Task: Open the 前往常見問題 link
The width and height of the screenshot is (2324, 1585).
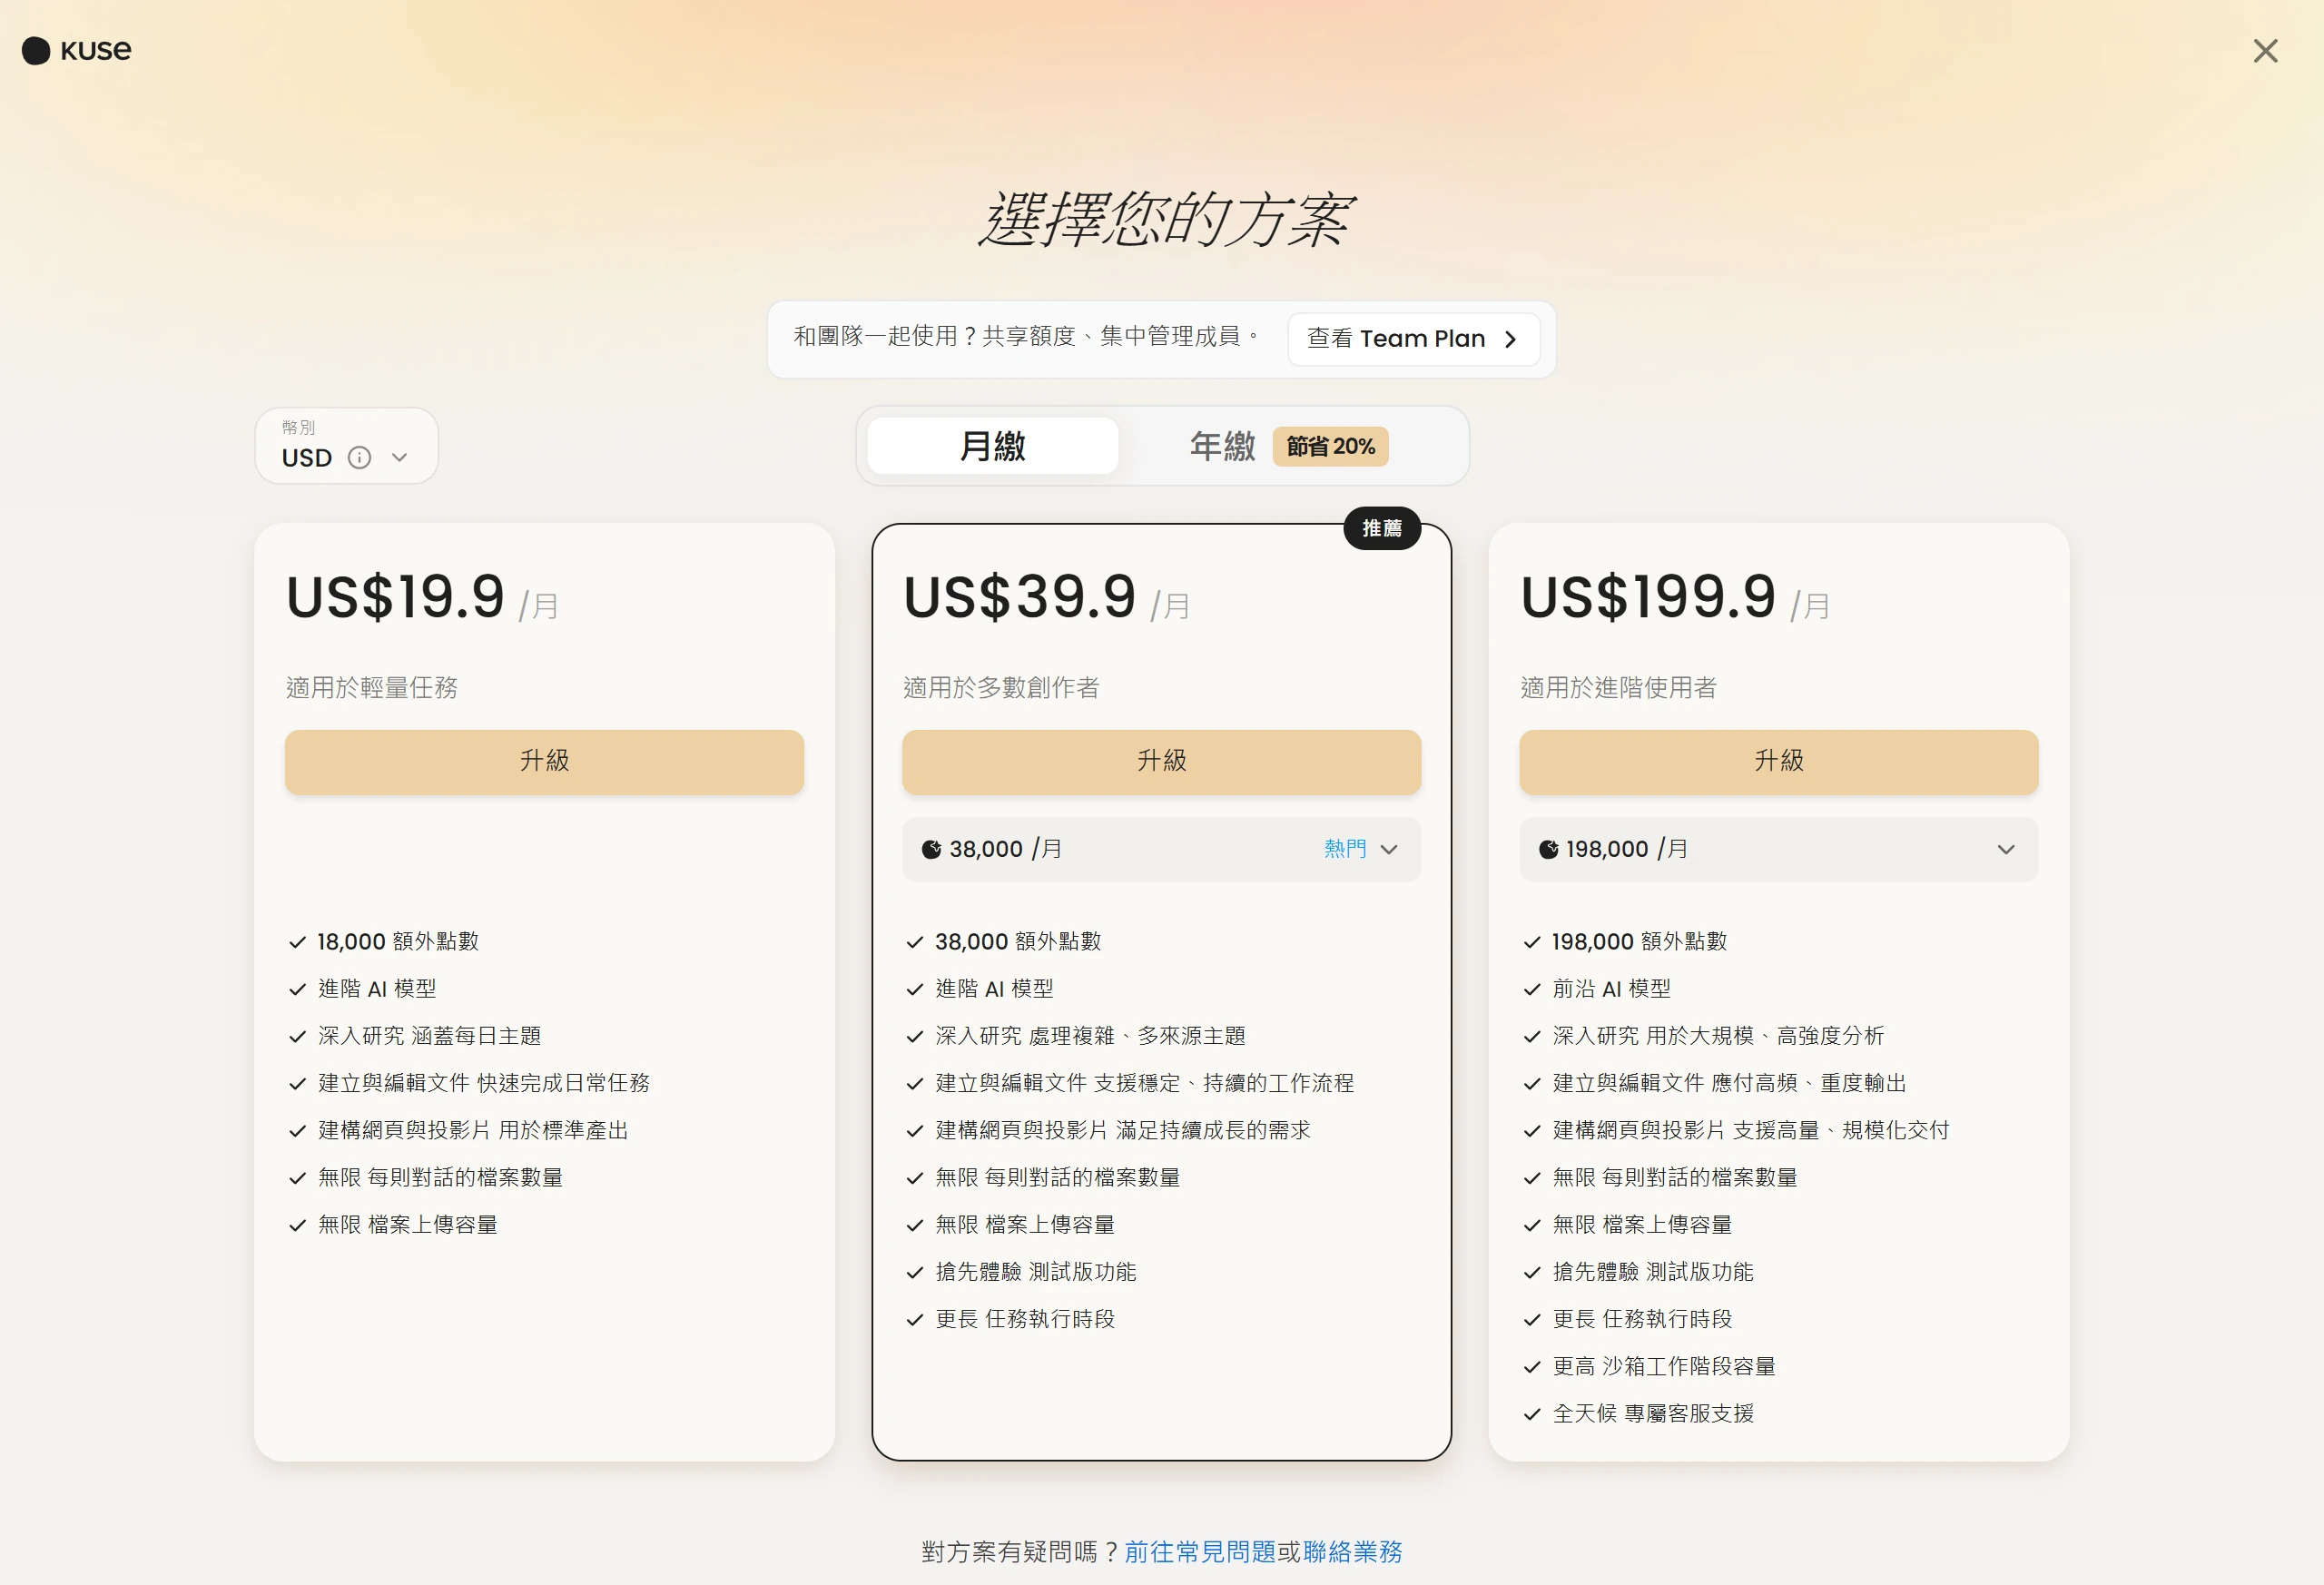Action: (x=1200, y=1551)
